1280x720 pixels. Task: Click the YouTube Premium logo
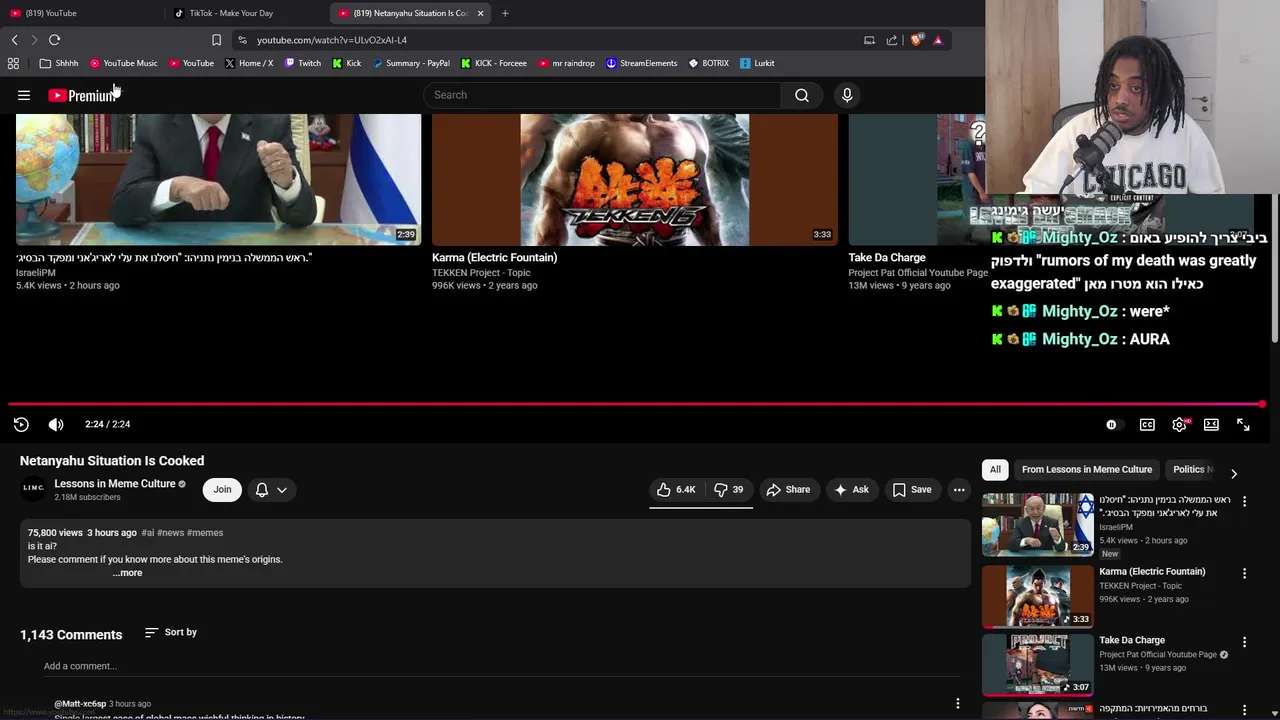coord(82,95)
